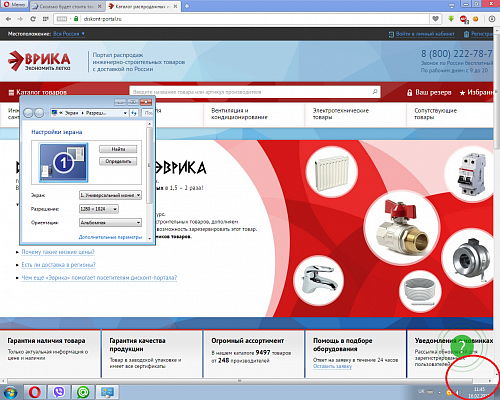The height and width of the screenshot is (400, 500).
Task: Switch to the 'Сколько будет стоить' tab
Action: point(66,6)
